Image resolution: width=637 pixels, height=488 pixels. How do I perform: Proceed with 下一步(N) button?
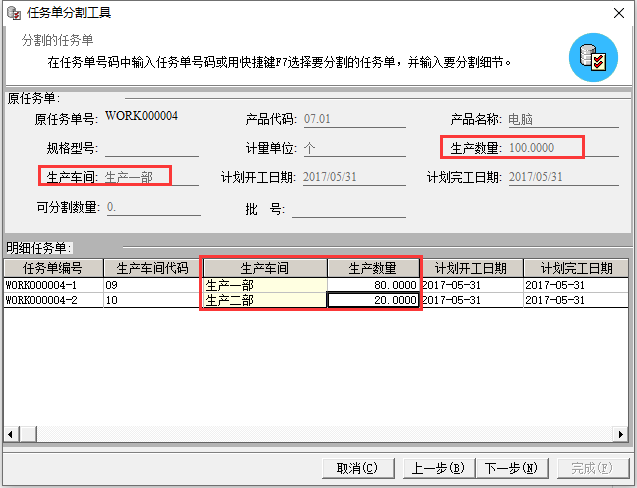tap(510, 468)
